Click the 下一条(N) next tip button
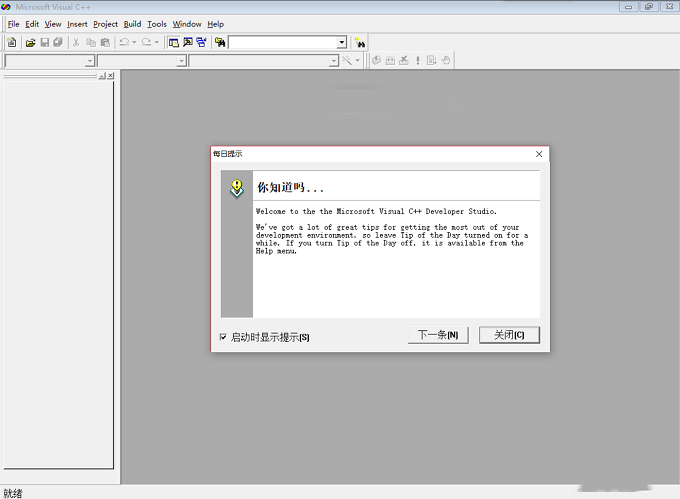The image size is (680, 499). tap(438, 335)
